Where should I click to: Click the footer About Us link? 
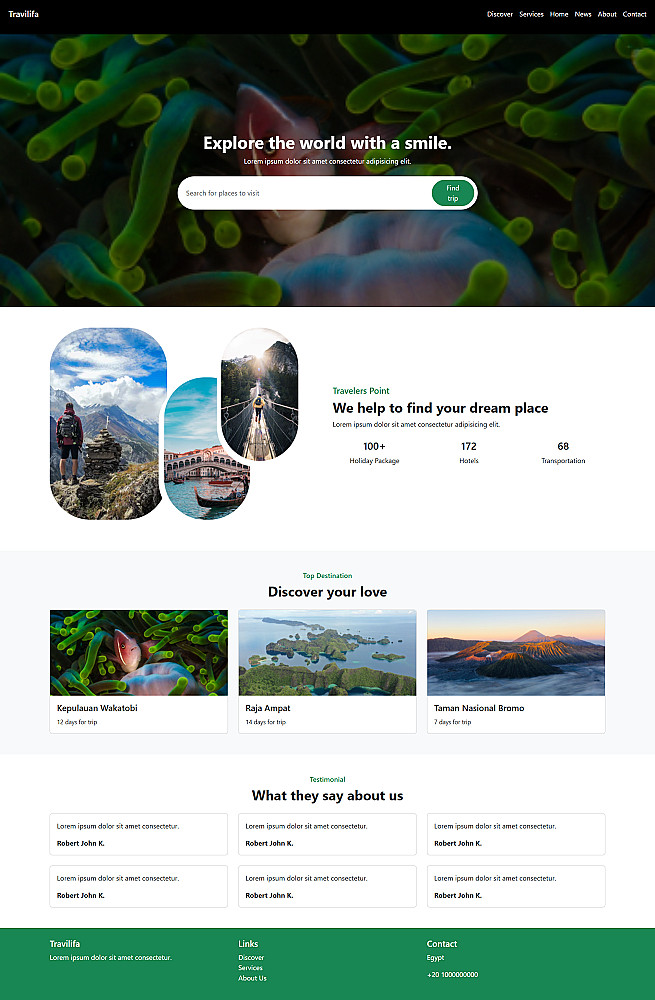tap(253, 978)
